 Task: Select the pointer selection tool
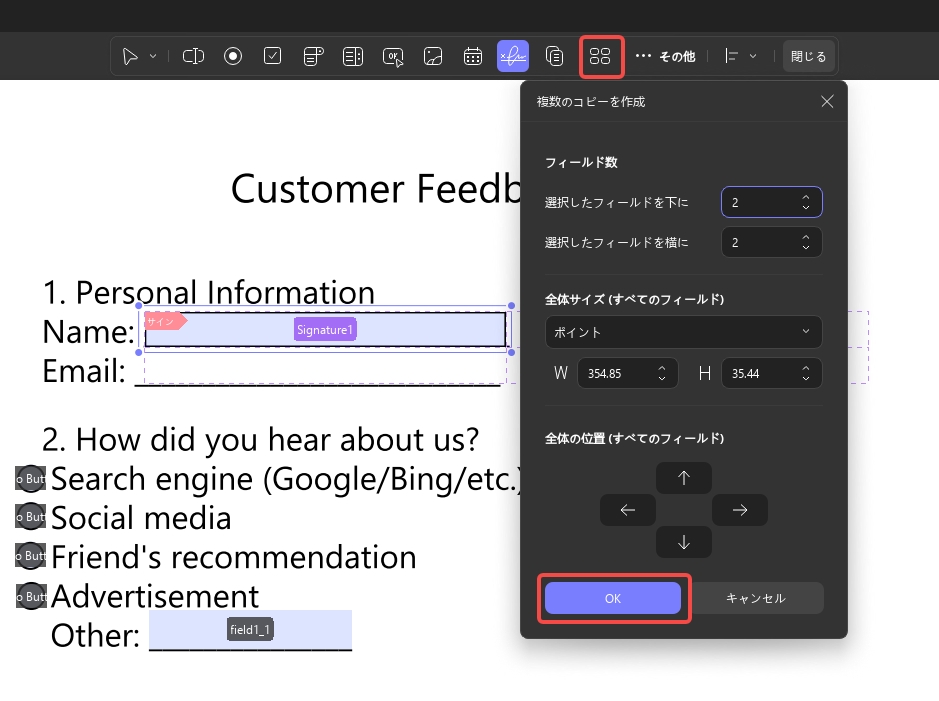[129, 56]
